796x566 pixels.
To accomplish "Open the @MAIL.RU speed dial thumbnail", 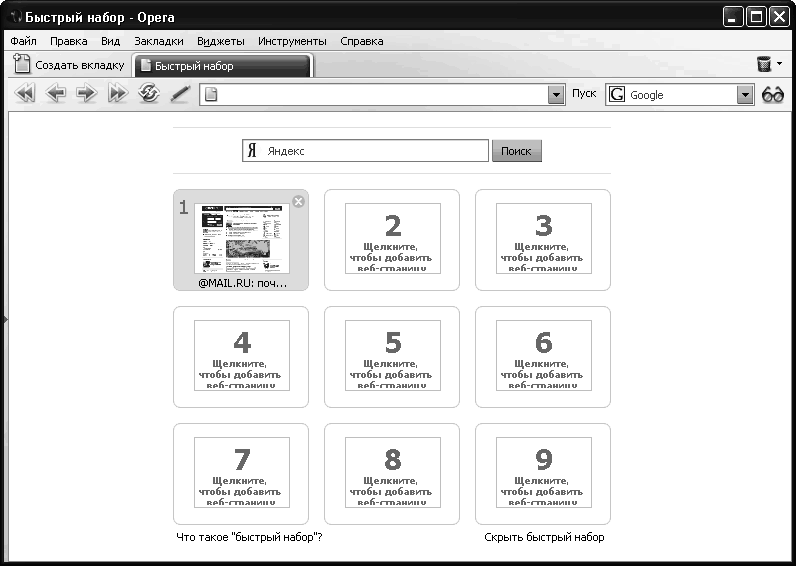I will tap(241, 238).
